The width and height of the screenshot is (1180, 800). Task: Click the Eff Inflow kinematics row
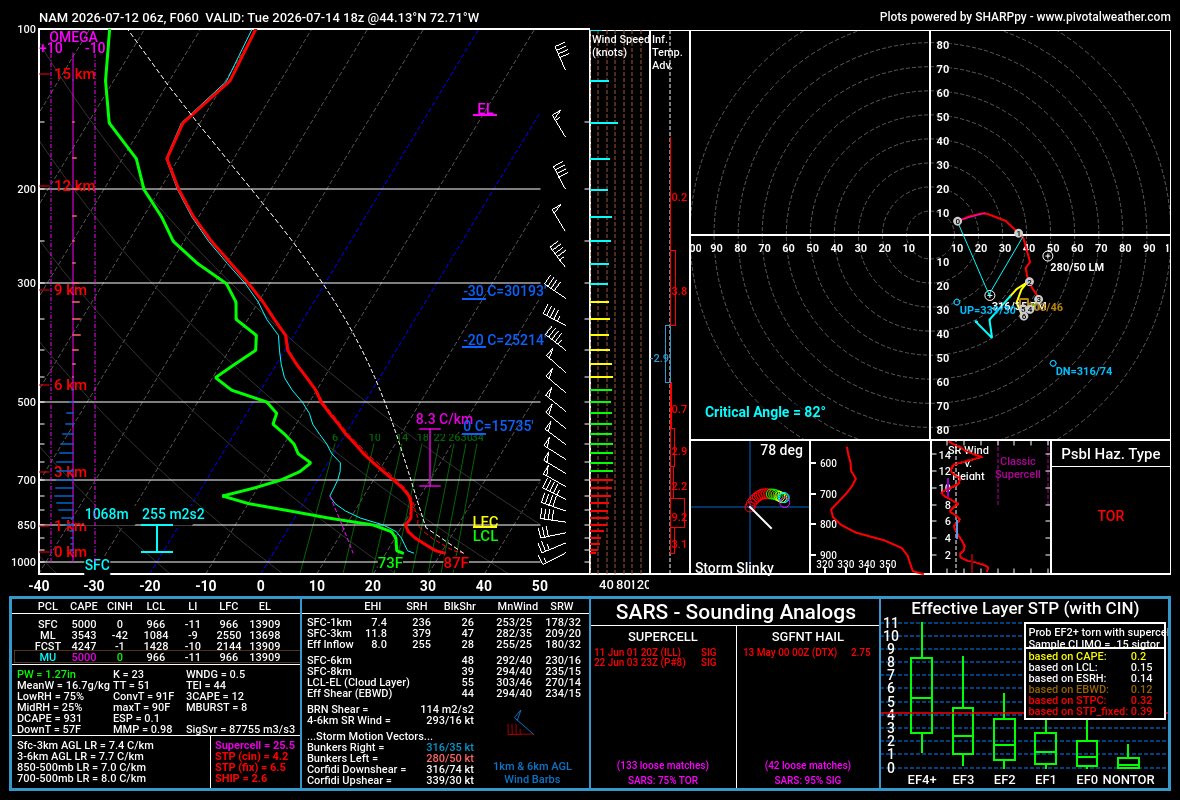pos(444,644)
